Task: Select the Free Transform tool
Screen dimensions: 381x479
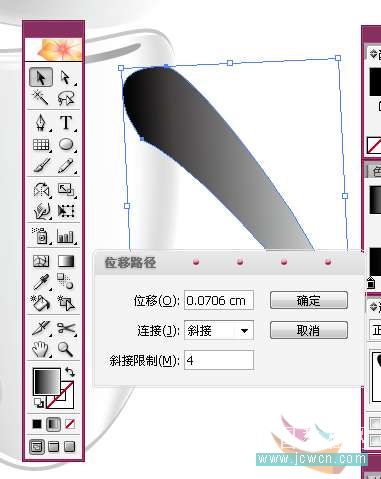Action: click(x=66, y=211)
